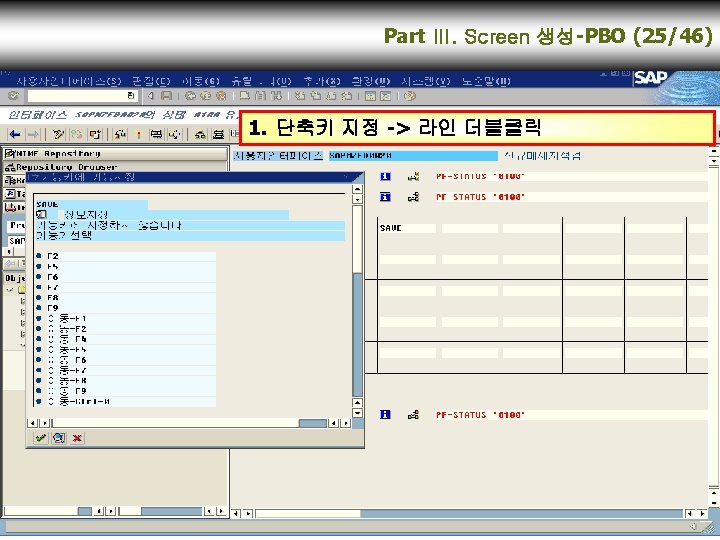This screenshot has height=540, width=720.
Task: Click the Help question-mark icon in standard toolbar
Action: tap(410, 96)
